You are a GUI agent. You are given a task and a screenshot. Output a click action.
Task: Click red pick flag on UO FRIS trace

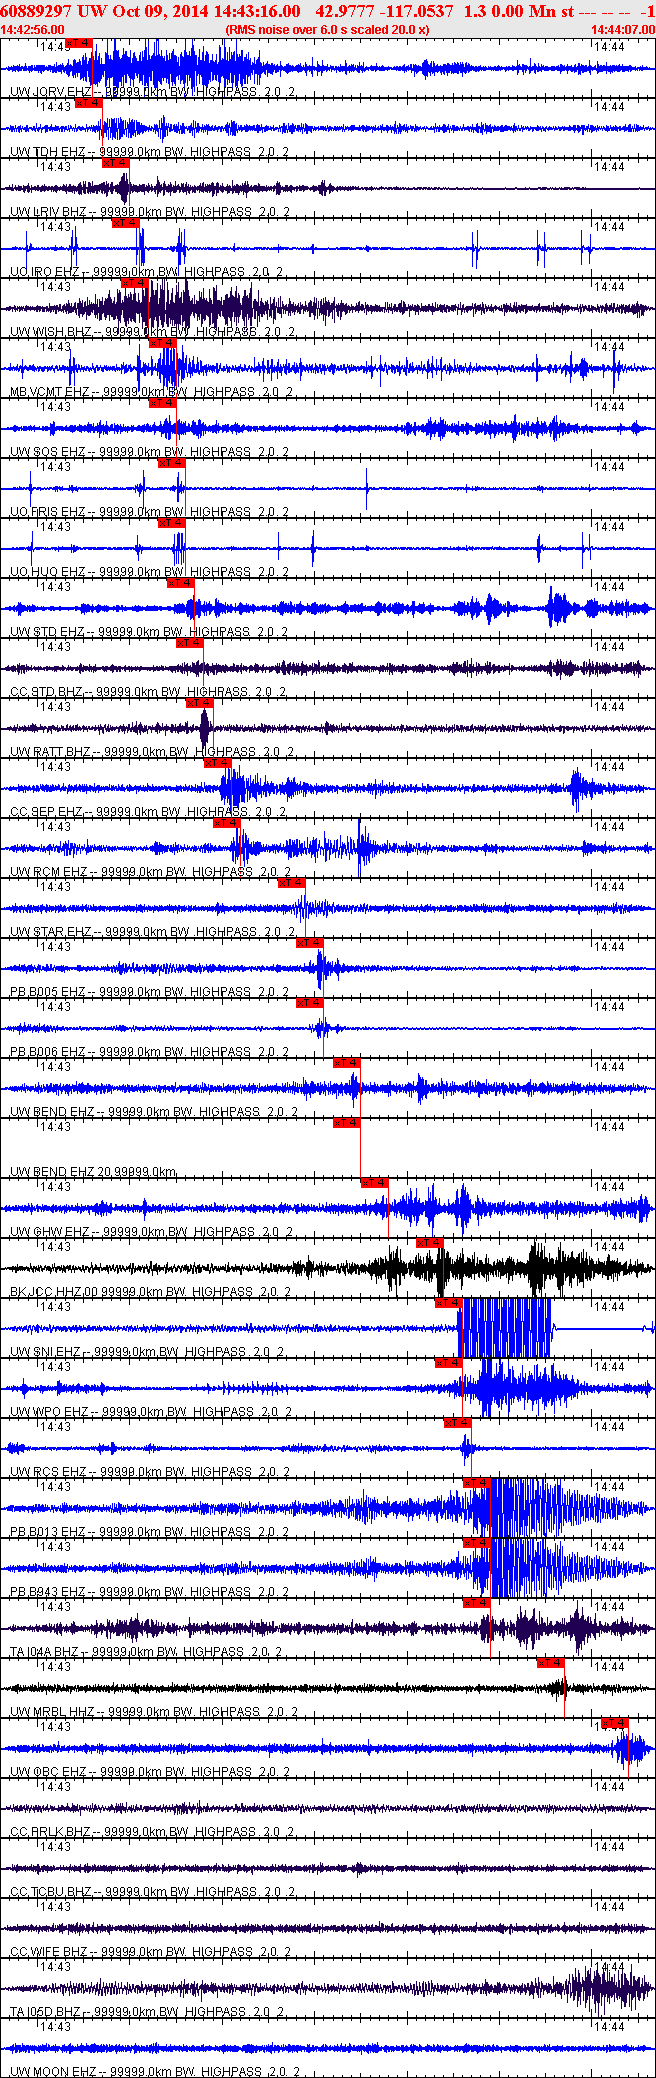click(x=171, y=463)
